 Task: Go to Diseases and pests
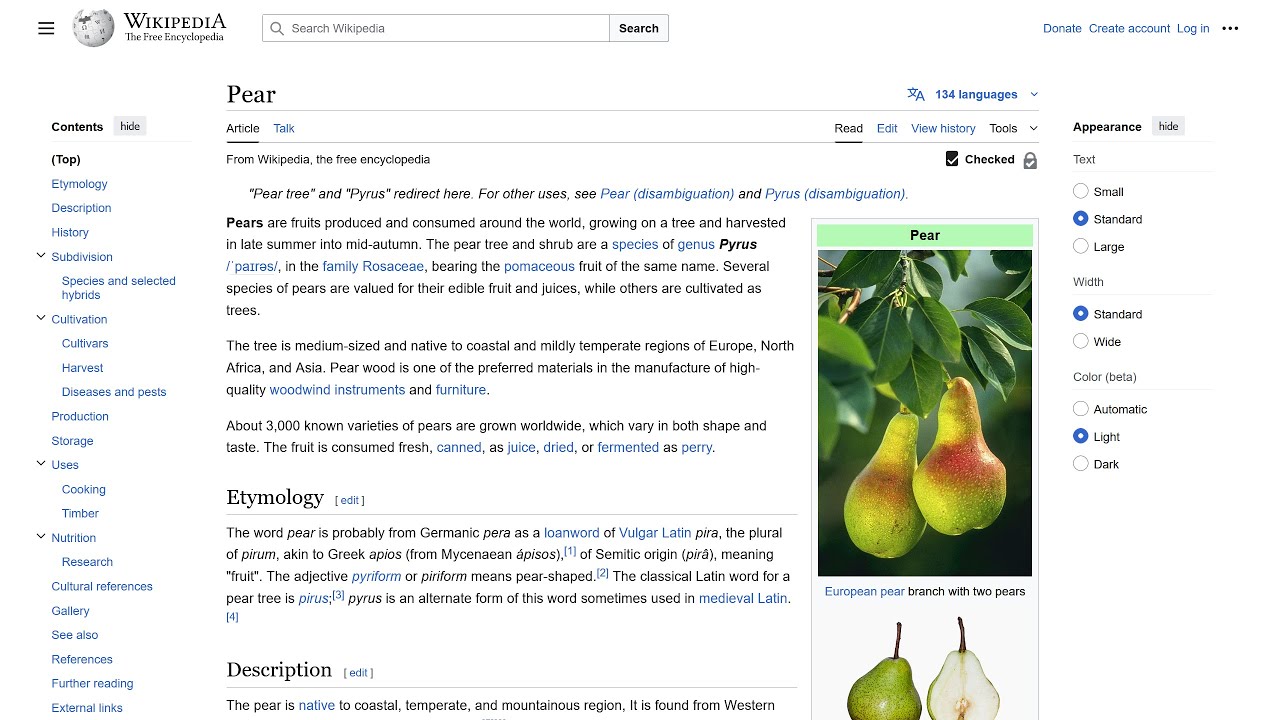coord(114,392)
